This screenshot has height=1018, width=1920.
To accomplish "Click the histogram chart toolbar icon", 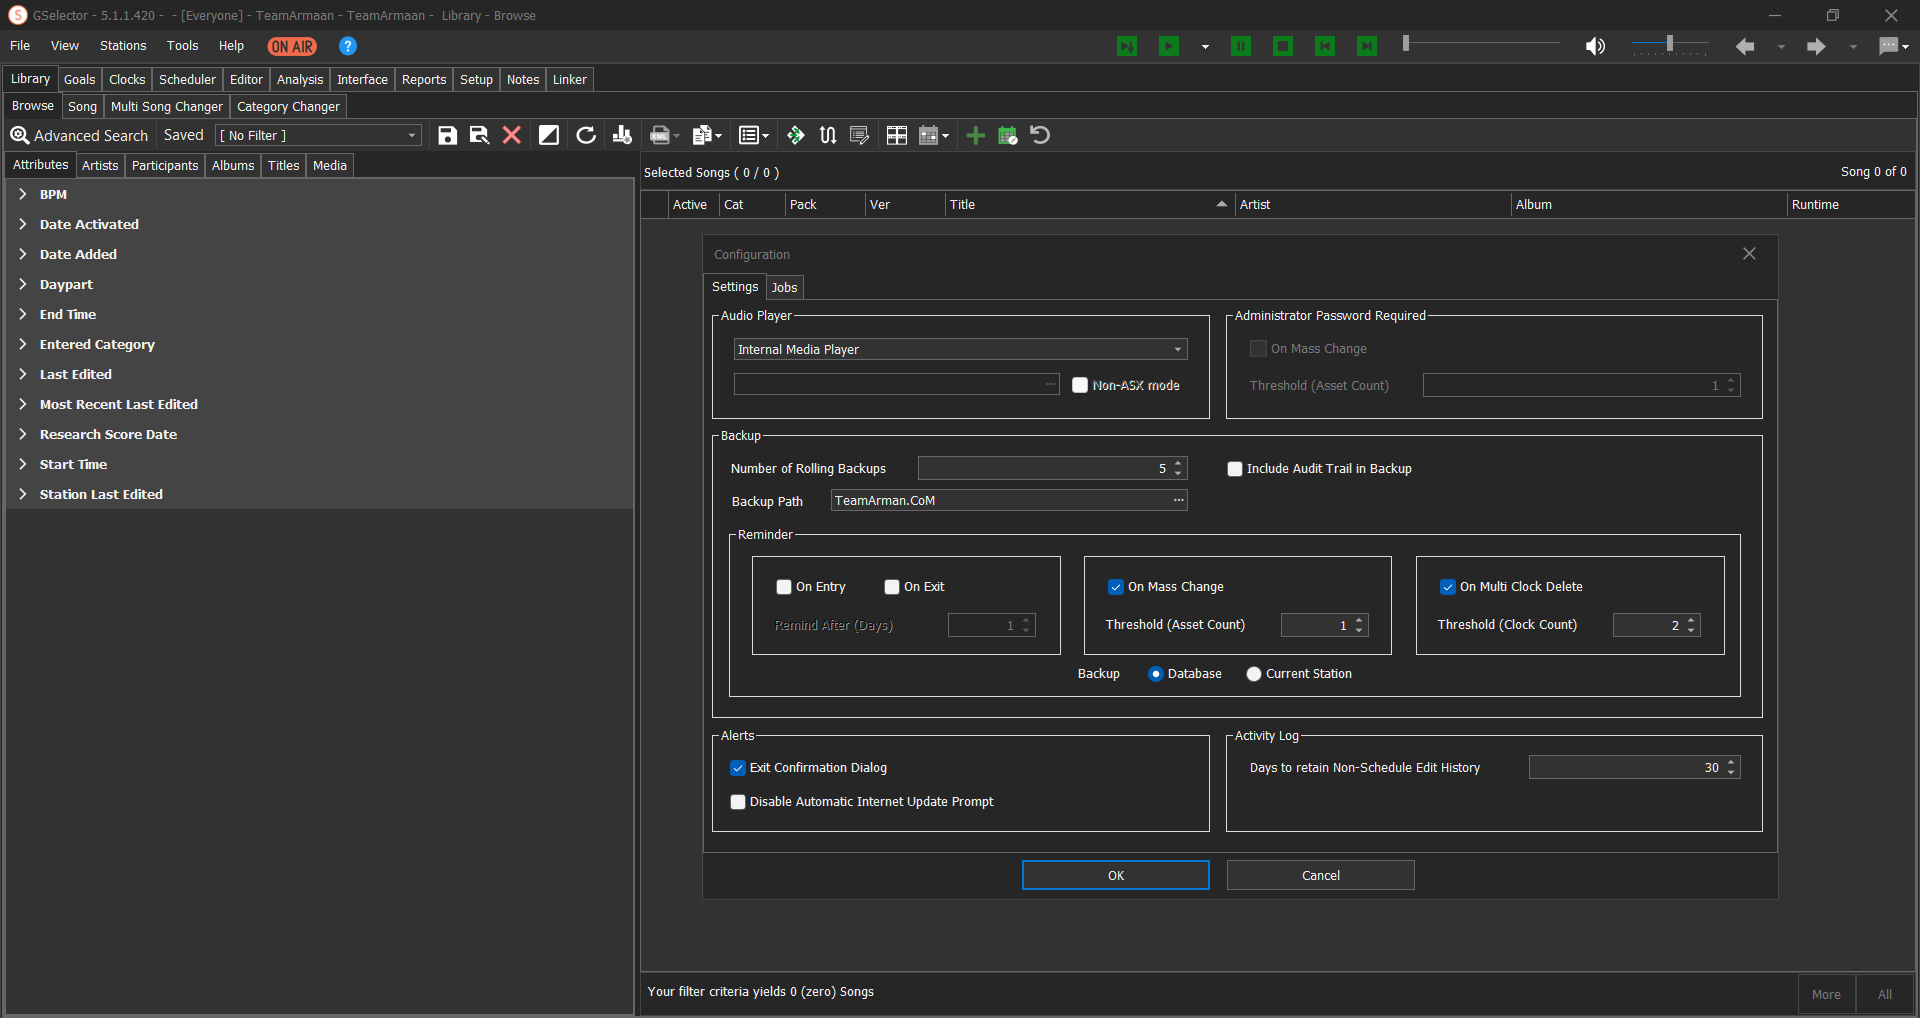I will (x=622, y=135).
